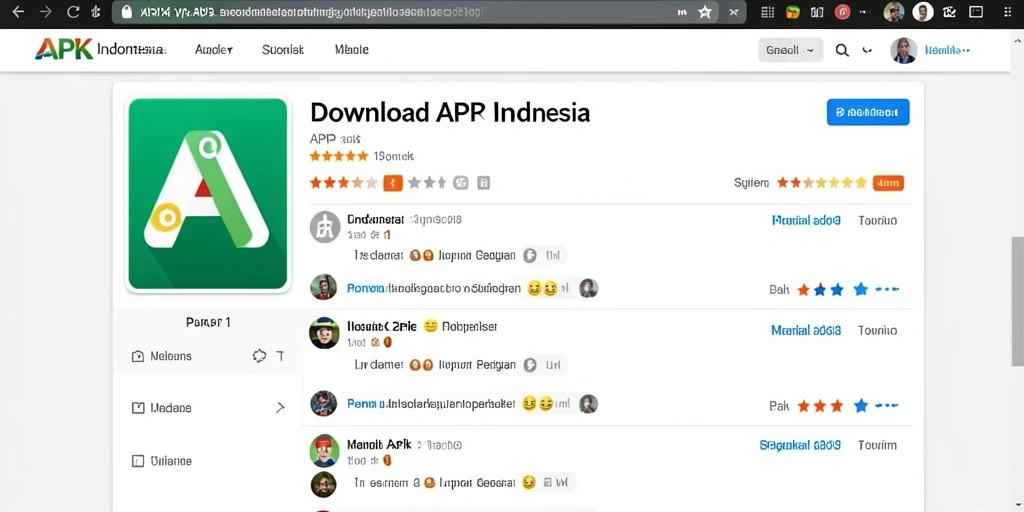
Task: Click the window-layout icon ending the browser toolbar
Action: click(x=976, y=12)
